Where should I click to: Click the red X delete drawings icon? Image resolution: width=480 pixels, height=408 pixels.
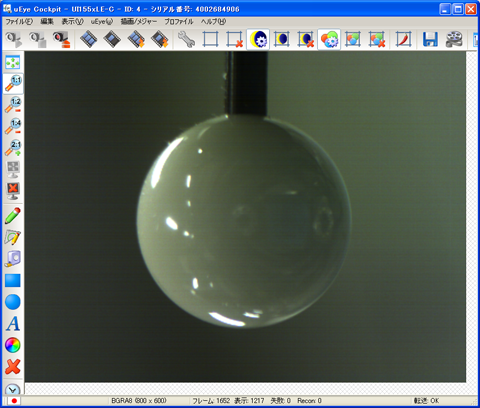[13, 367]
